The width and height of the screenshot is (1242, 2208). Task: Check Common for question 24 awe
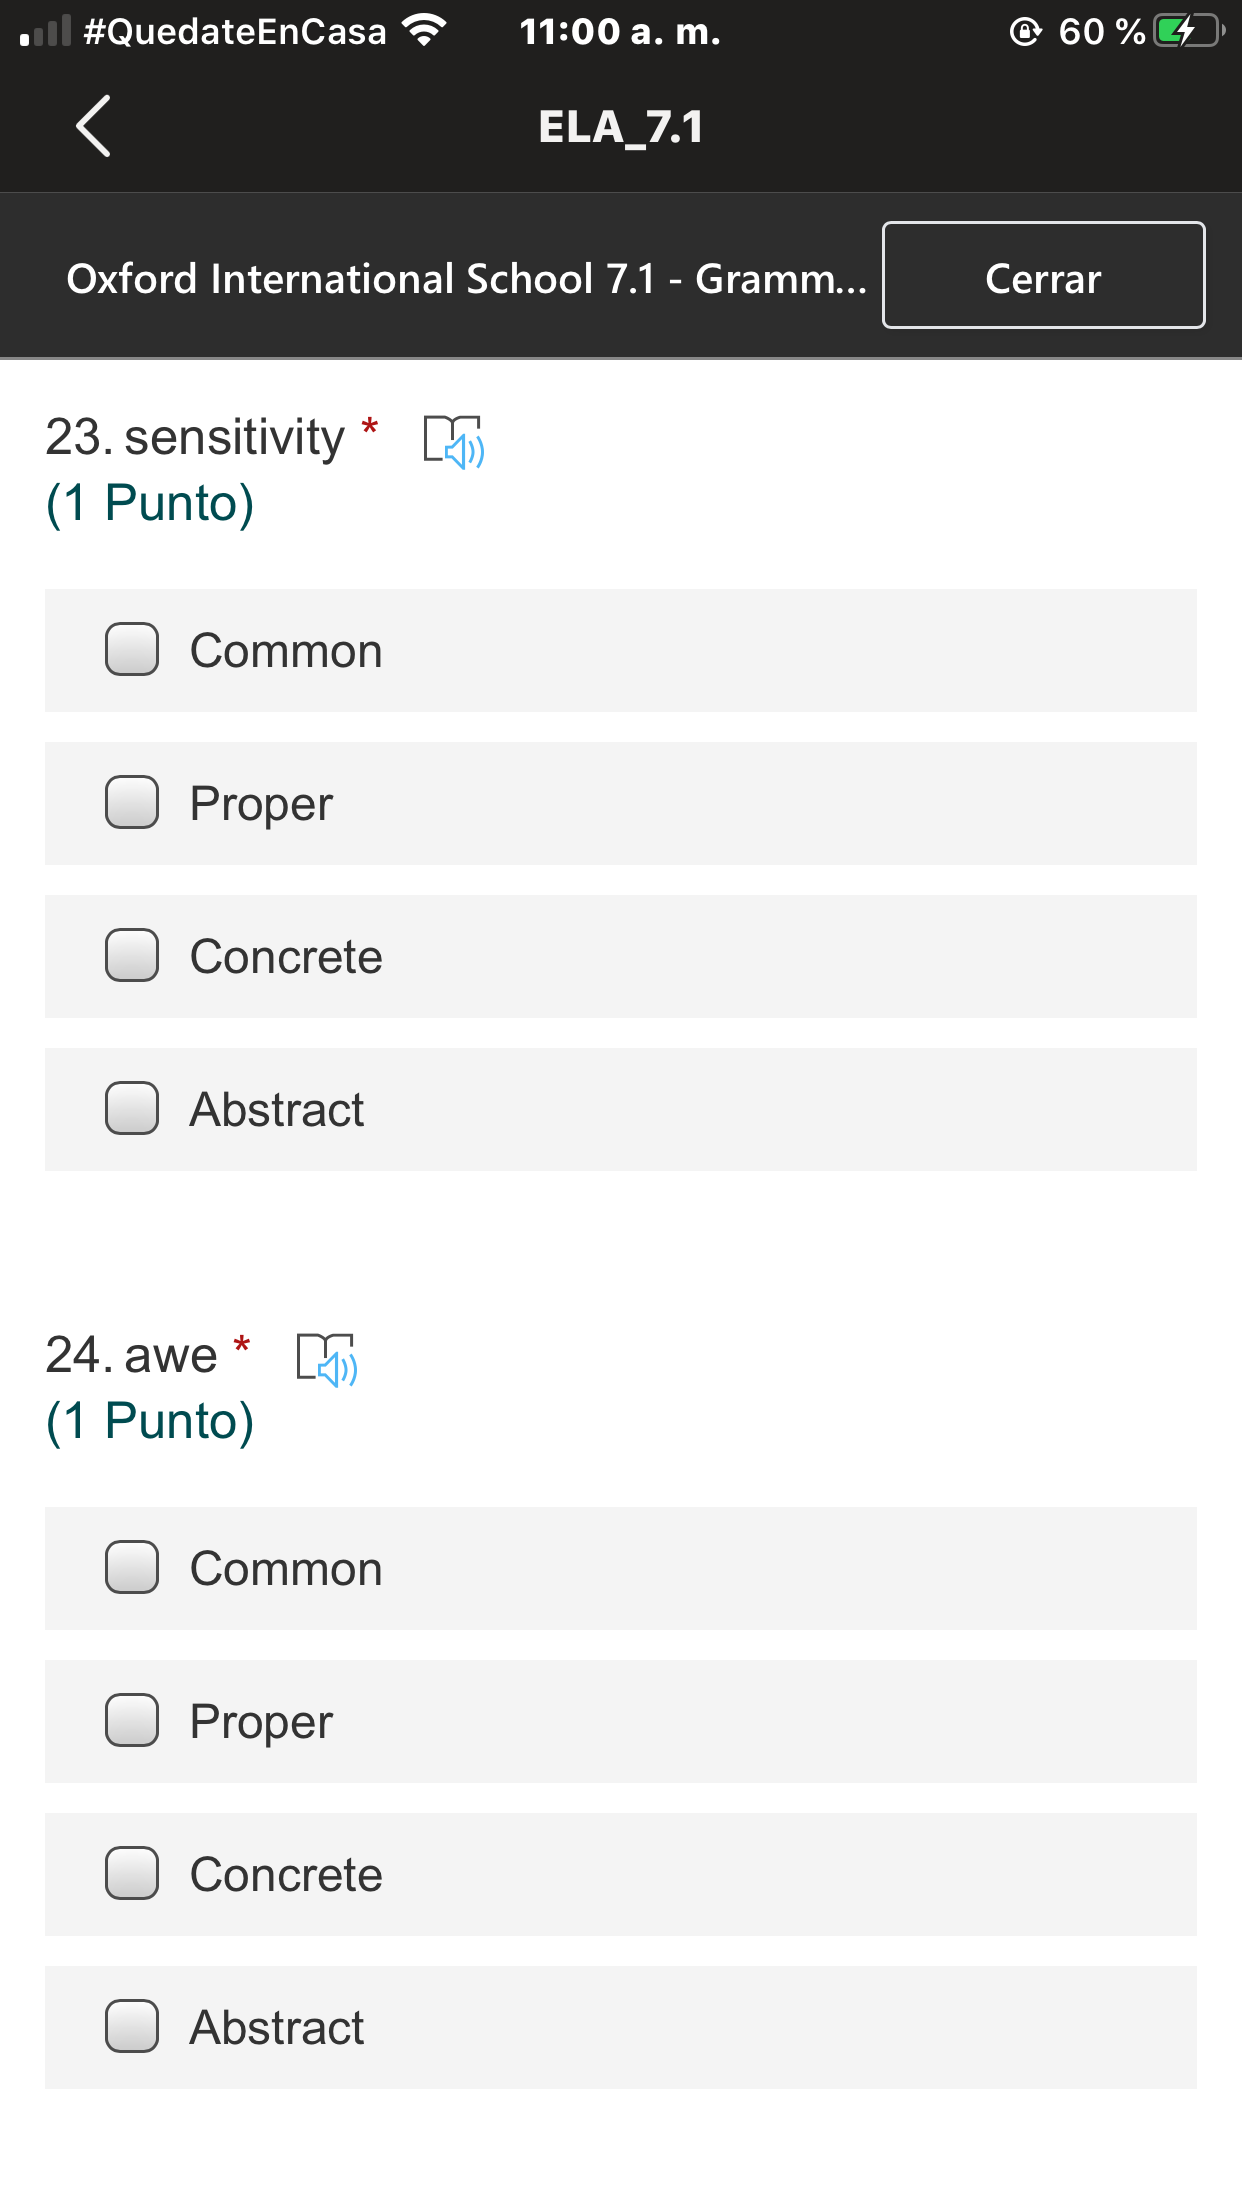132,1568
